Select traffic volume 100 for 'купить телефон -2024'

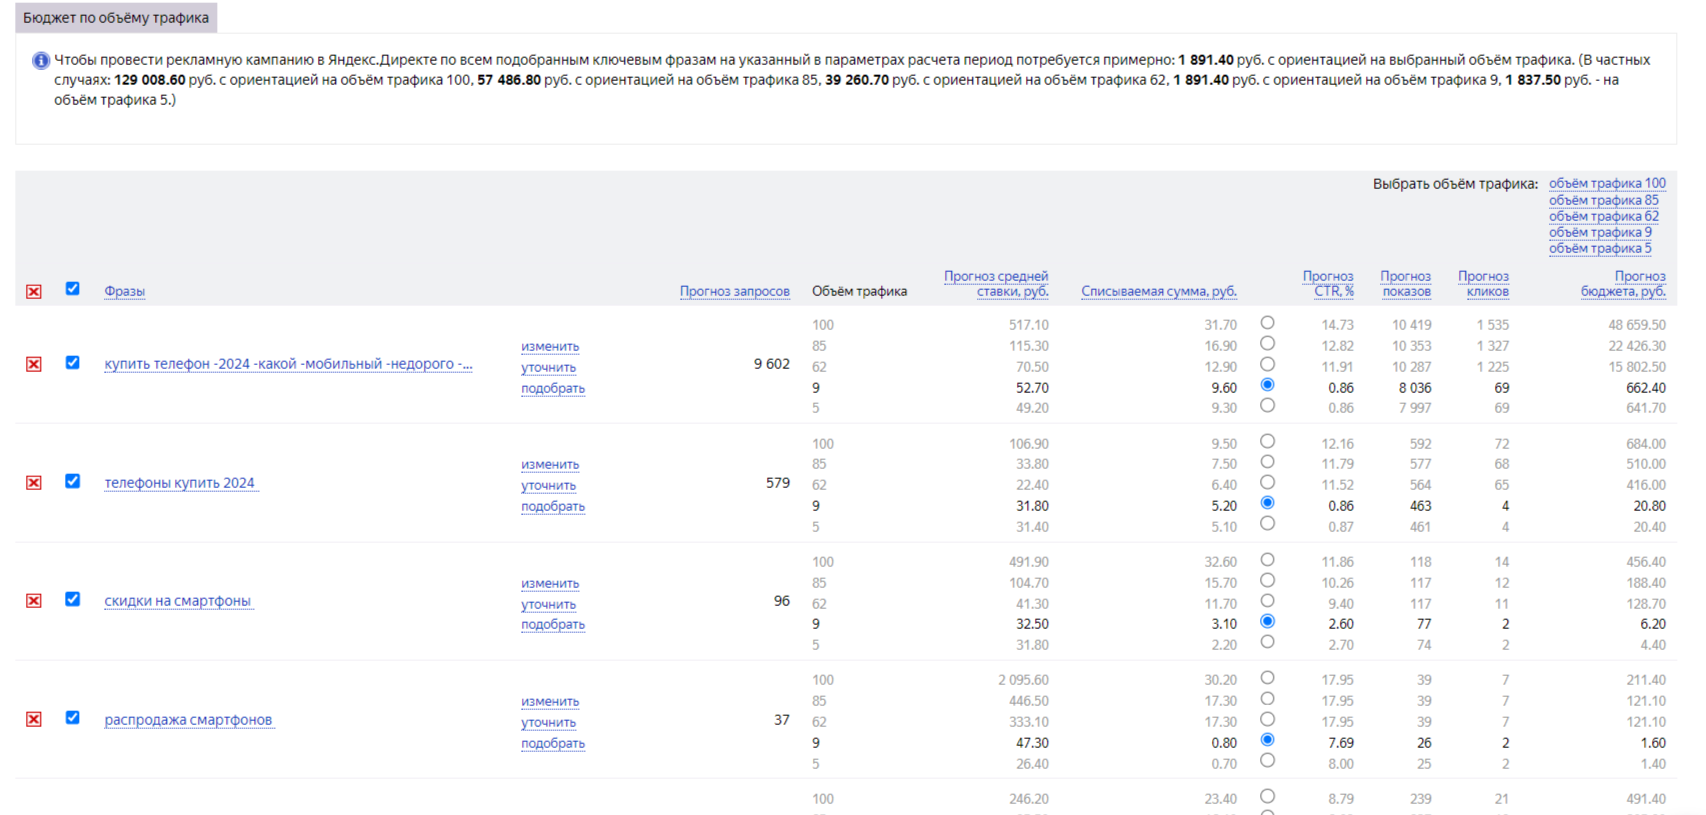(1268, 323)
